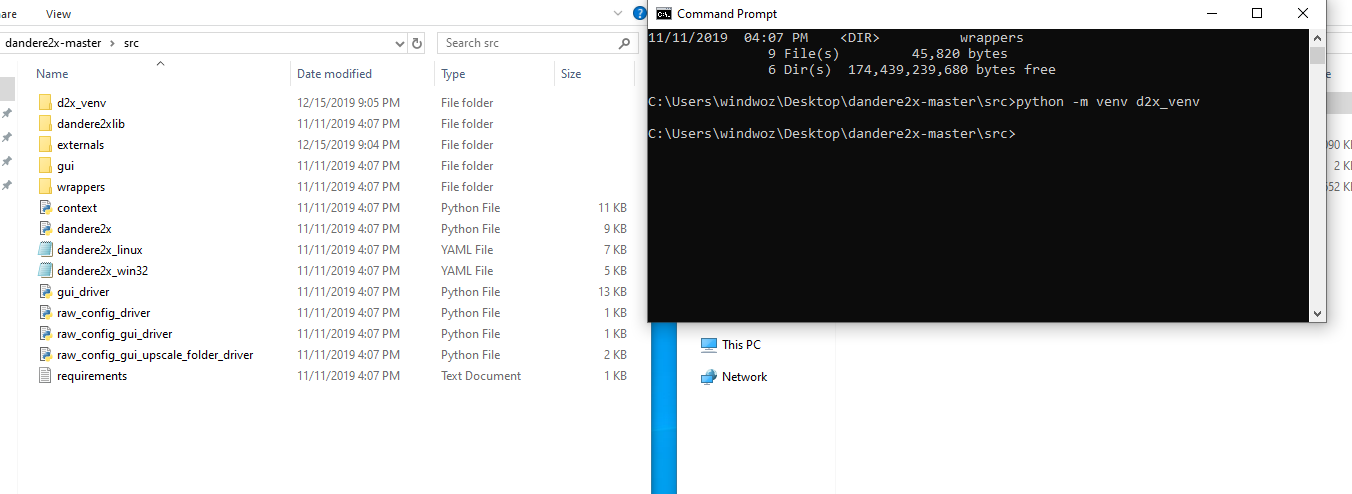Navigate to dandere2x-master in breadcrumb
Screen dimensions: 1352x494
[52, 43]
